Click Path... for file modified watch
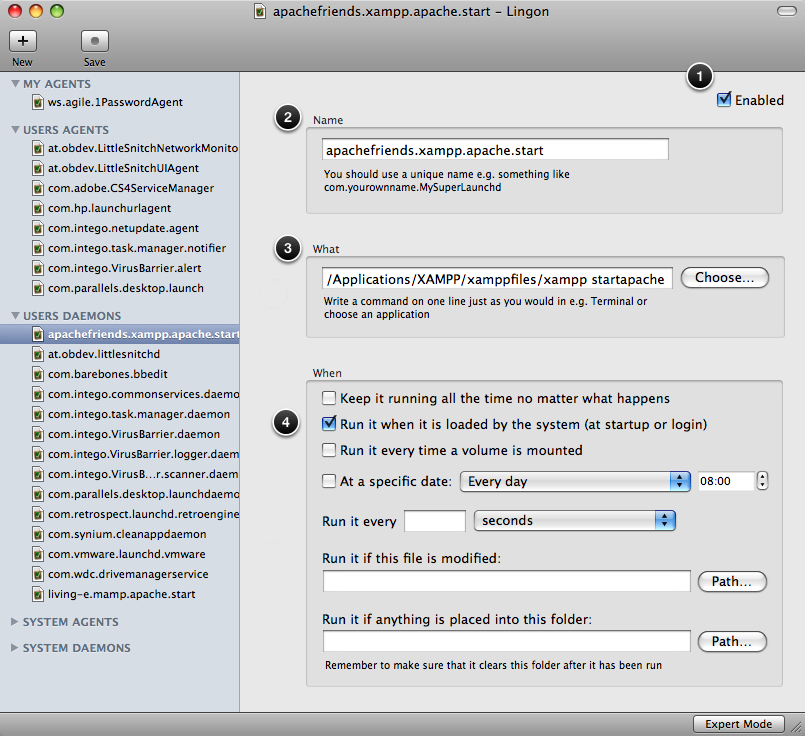The width and height of the screenshot is (805, 736). point(732,582)
